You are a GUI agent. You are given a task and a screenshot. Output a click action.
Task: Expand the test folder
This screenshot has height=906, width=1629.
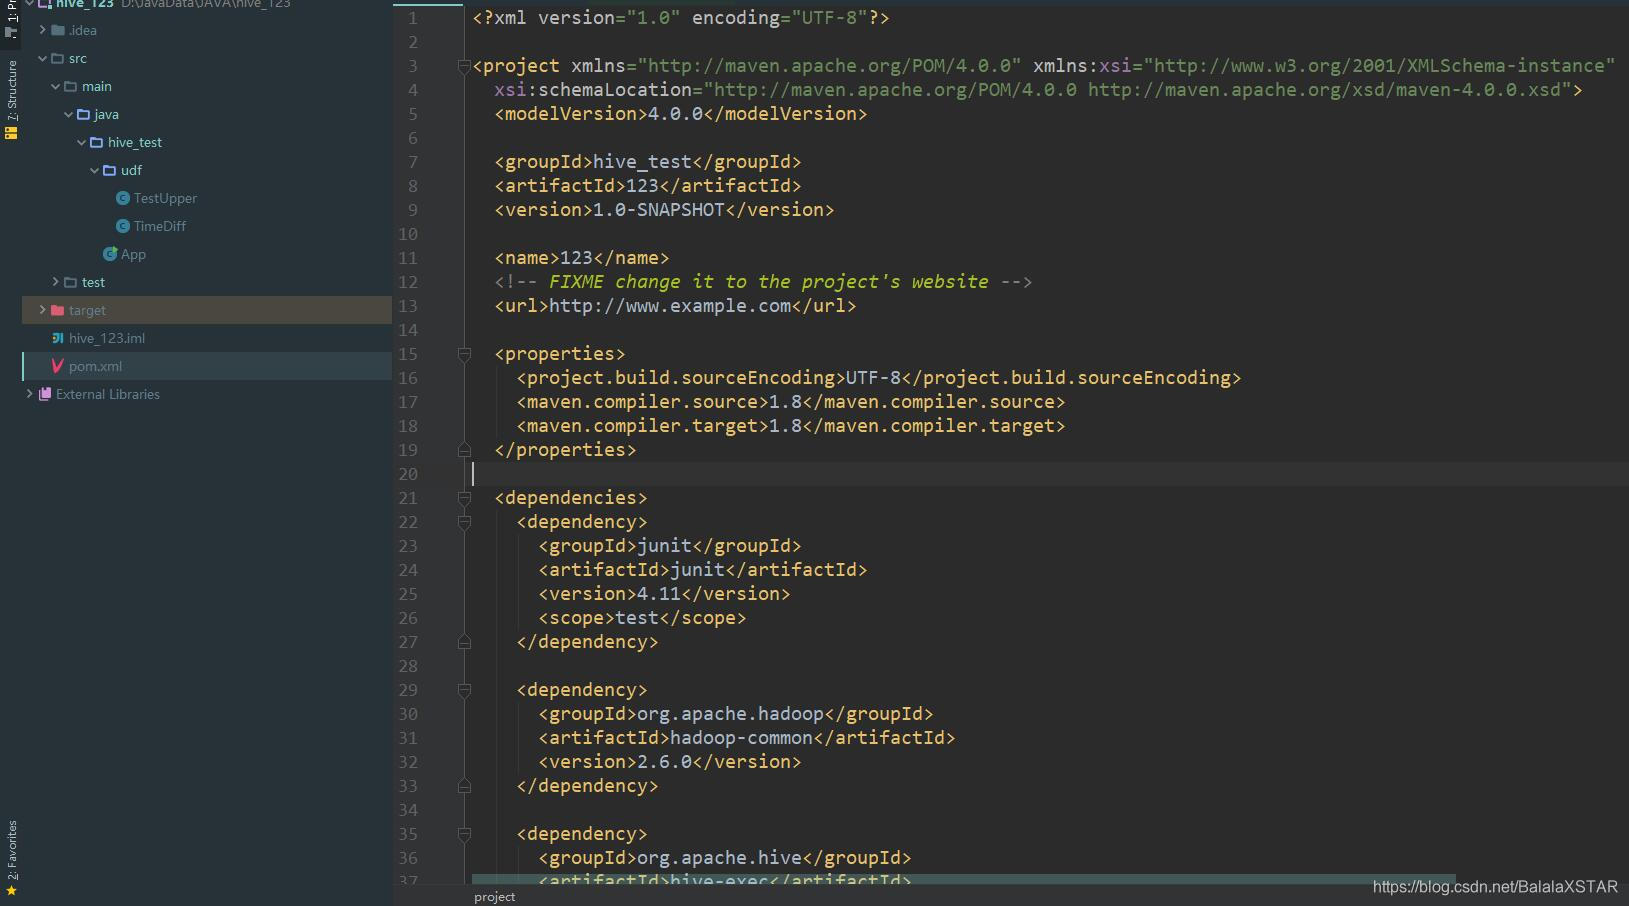click(x=55, y=282)
